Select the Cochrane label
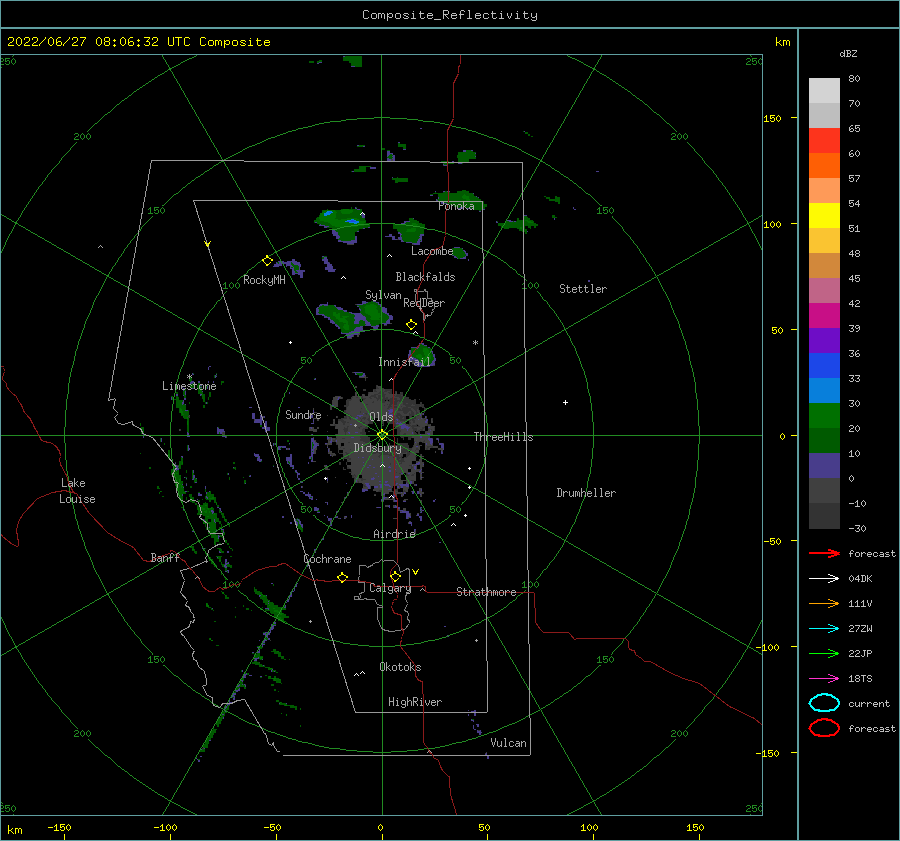Image resolution: width=900 pixels, height=841 pixels. pyautogui.click(x=327, y=559)
